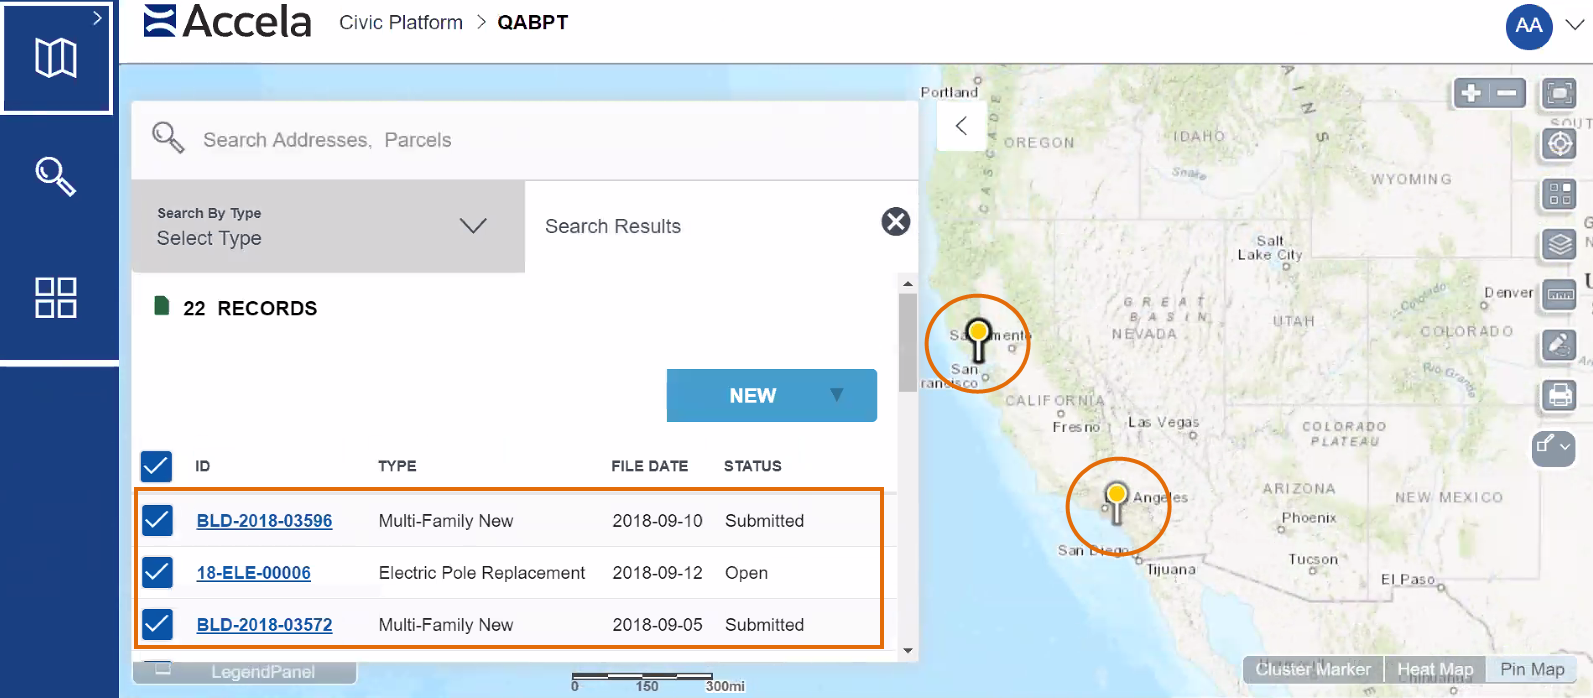Expand the AA user account menu

(x=1574, y=26)
